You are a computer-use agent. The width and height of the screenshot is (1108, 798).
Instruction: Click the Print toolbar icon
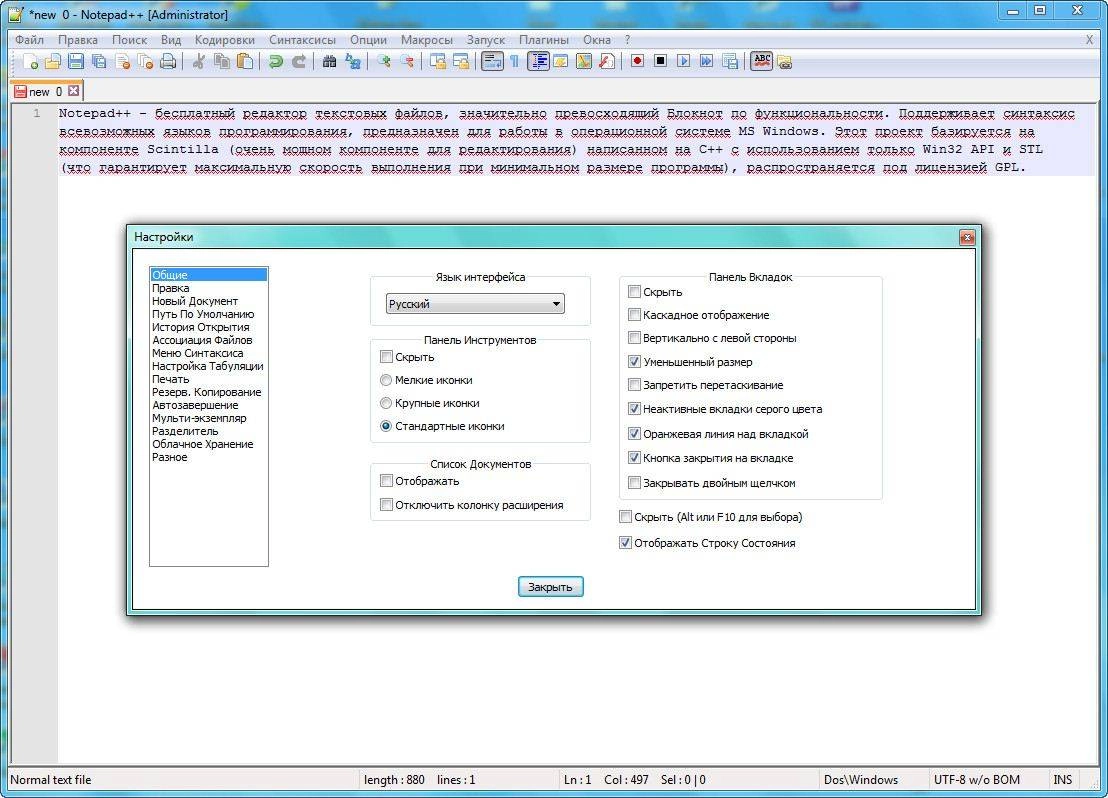(x=168, y=61)
